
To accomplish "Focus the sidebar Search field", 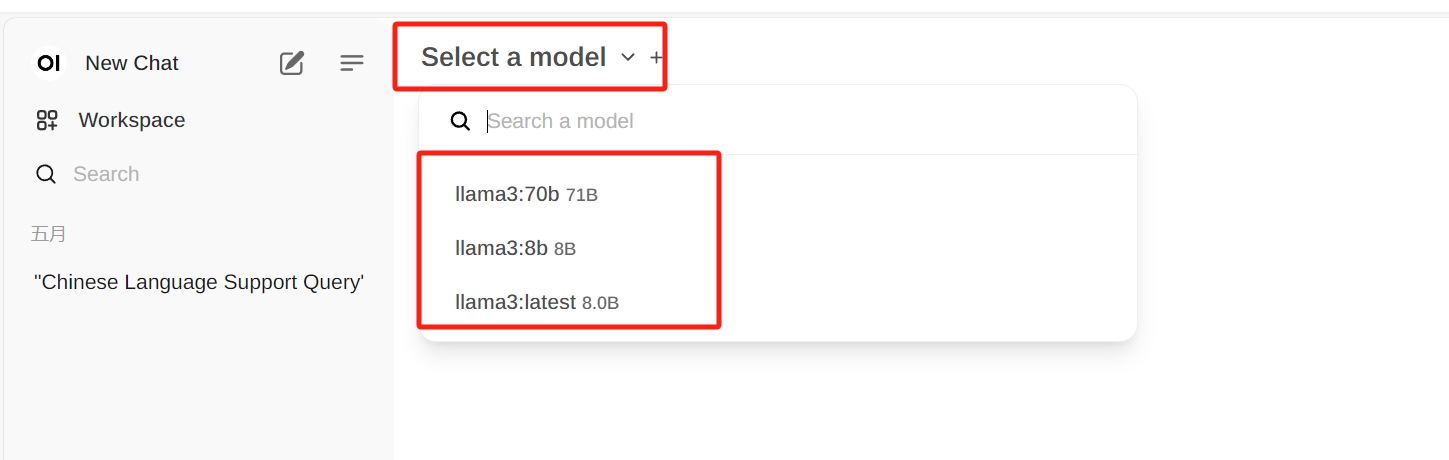I will [106, 174].
